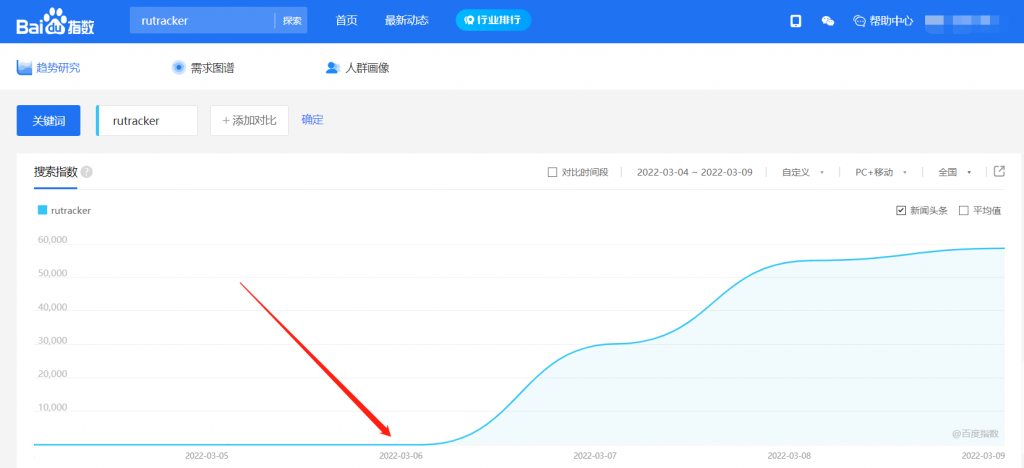Open 行业排行 industry ranking

[493, 20]
